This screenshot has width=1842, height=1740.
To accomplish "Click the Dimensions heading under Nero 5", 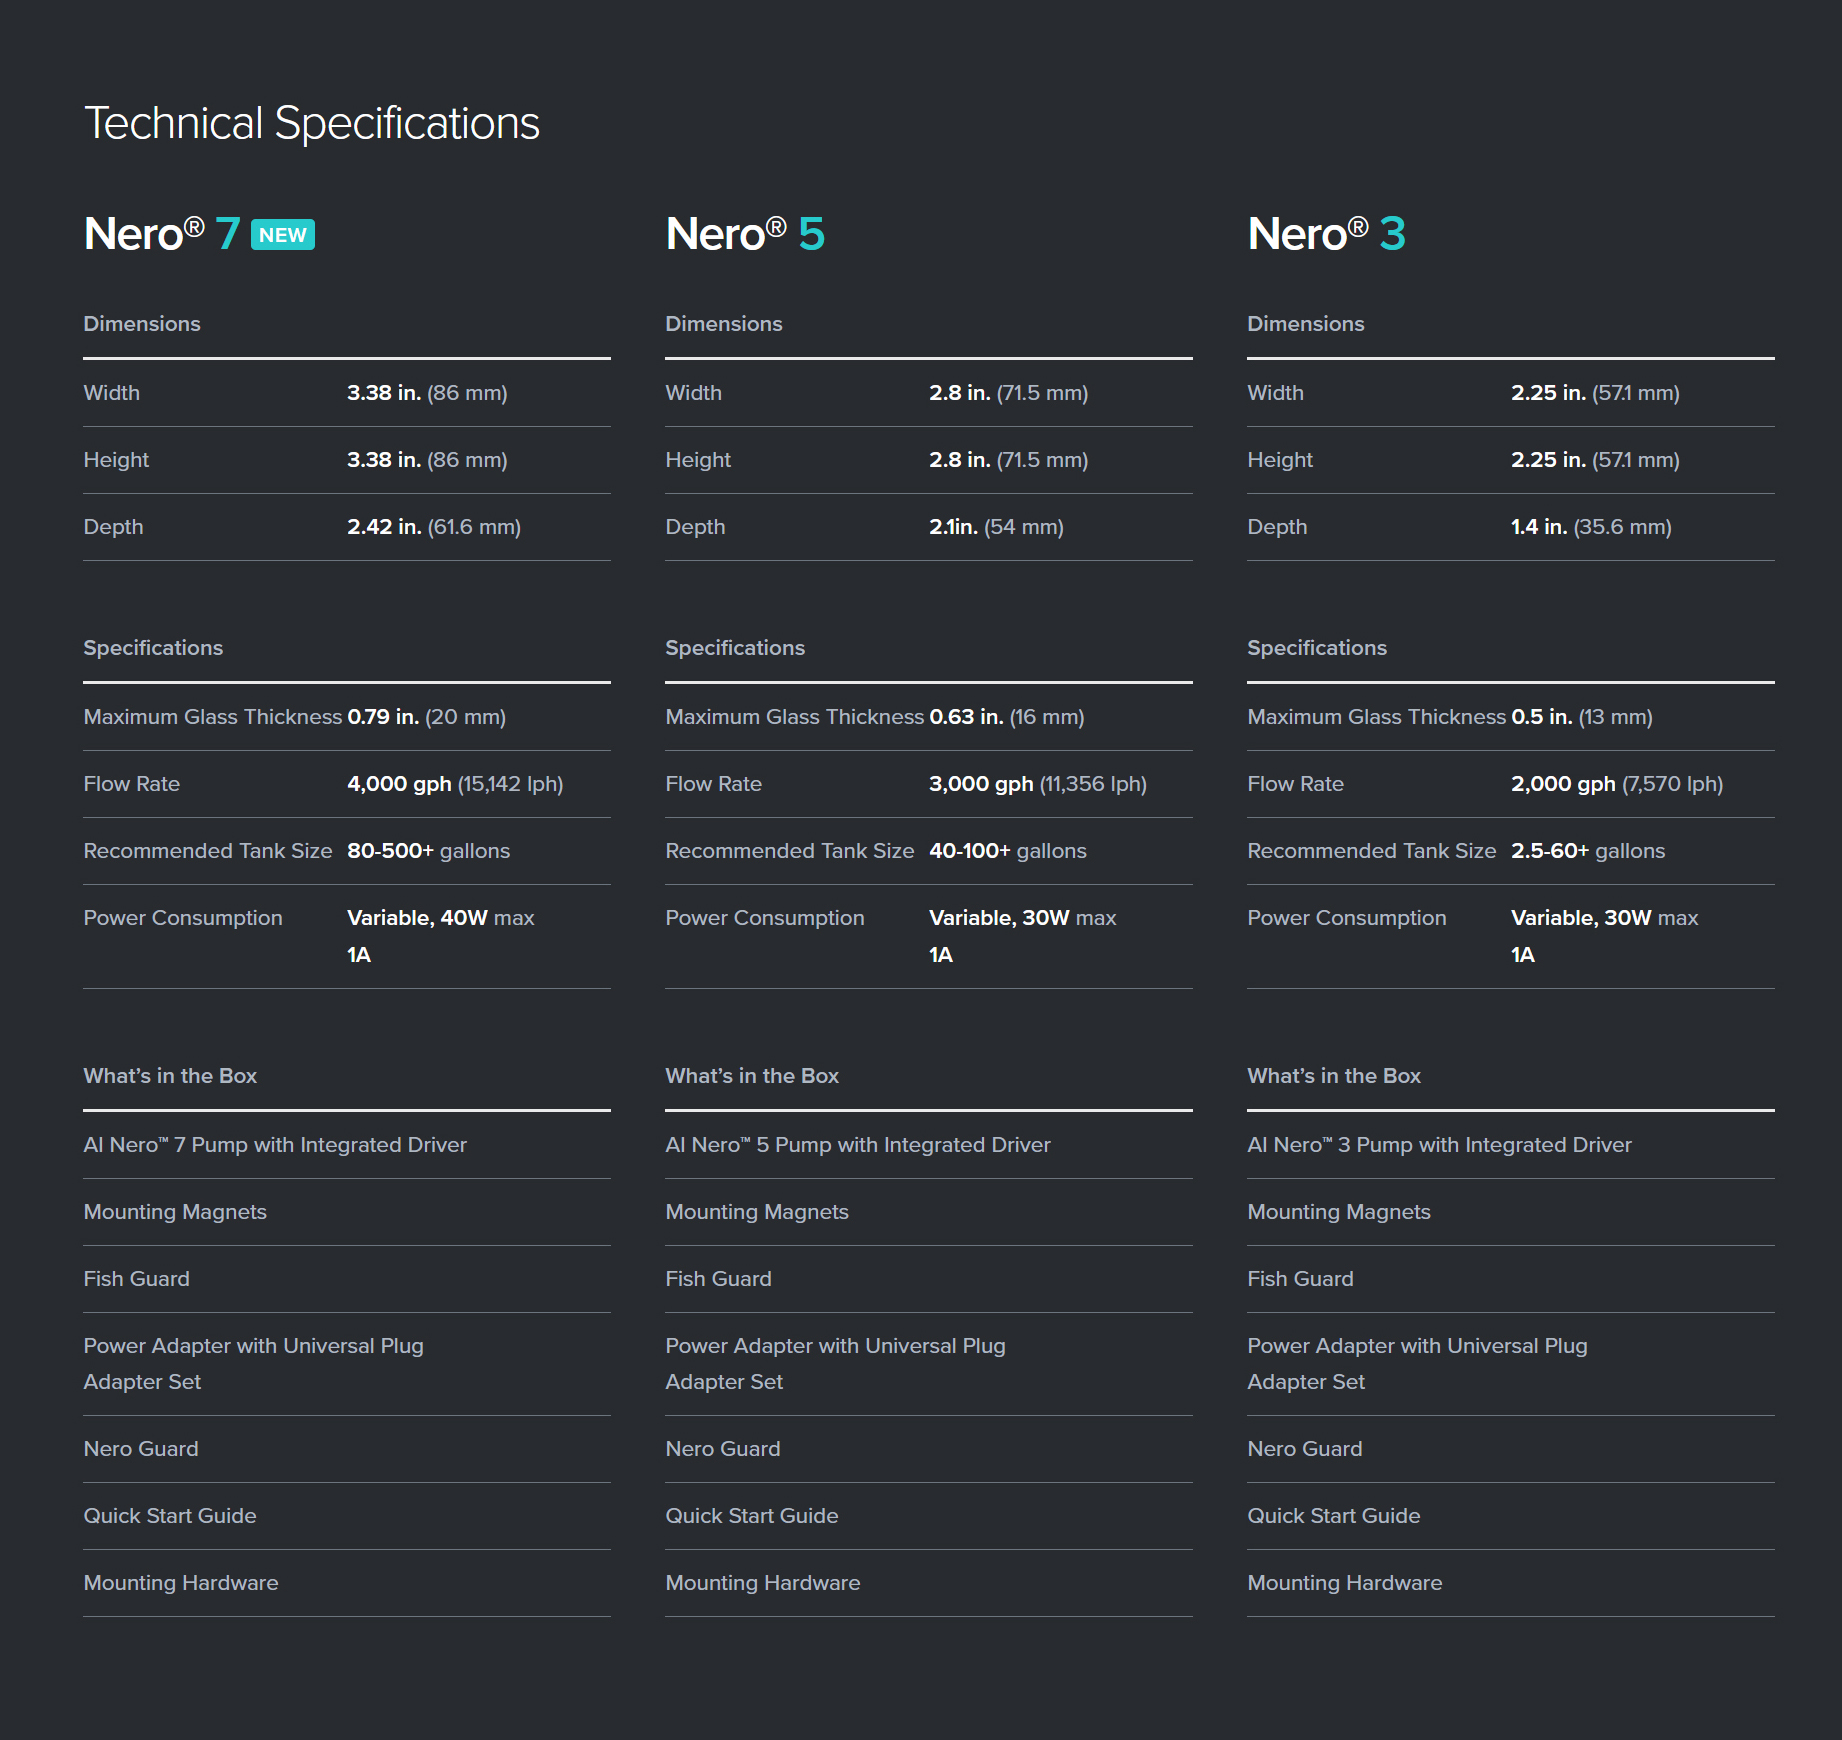I will 724,324.
